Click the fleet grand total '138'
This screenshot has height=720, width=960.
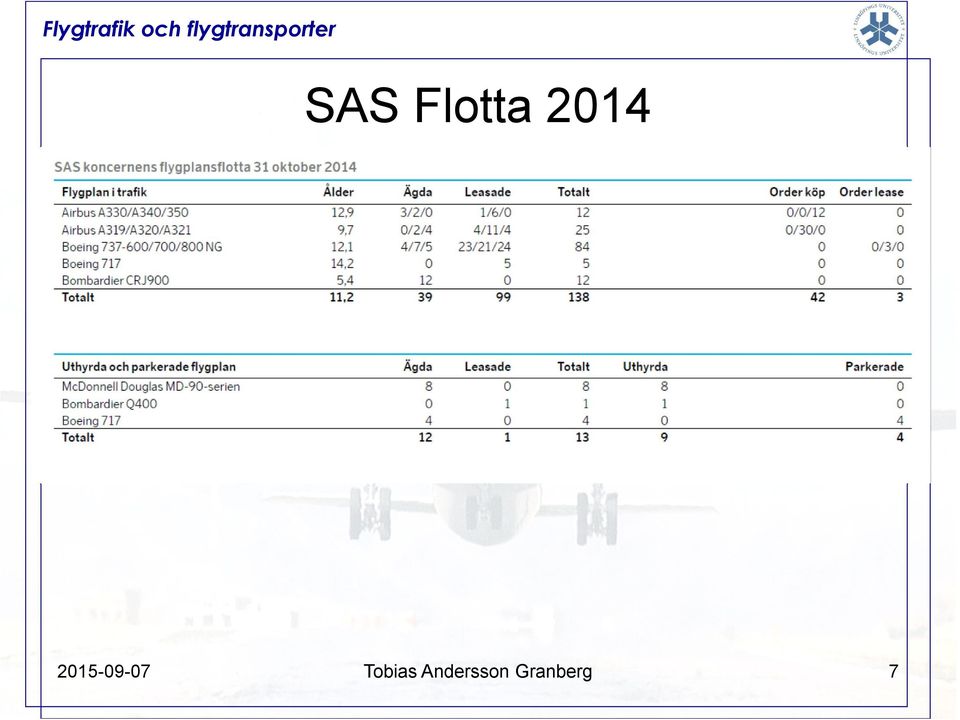[x=579, y=298]
